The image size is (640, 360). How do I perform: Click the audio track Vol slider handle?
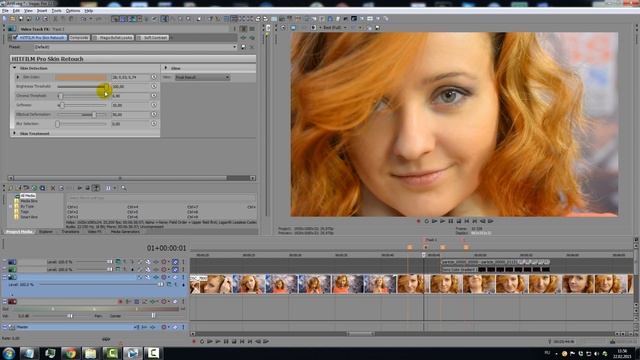tap(70, 316)
